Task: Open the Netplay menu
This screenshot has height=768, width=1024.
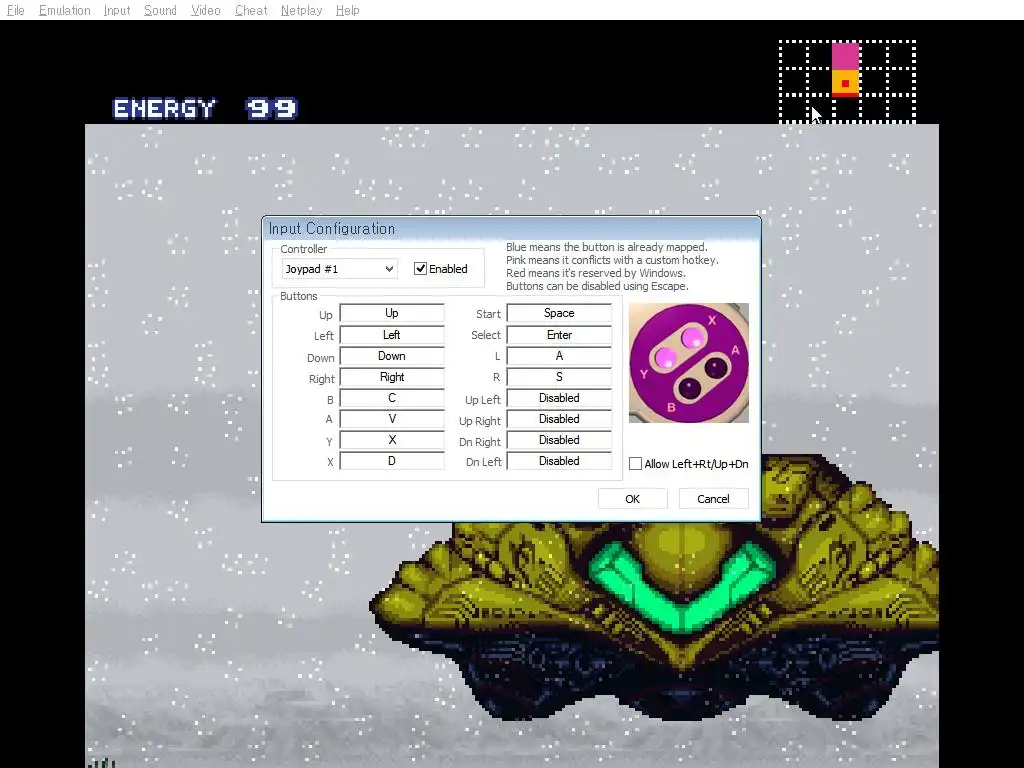Action: (x=301, y=10)
